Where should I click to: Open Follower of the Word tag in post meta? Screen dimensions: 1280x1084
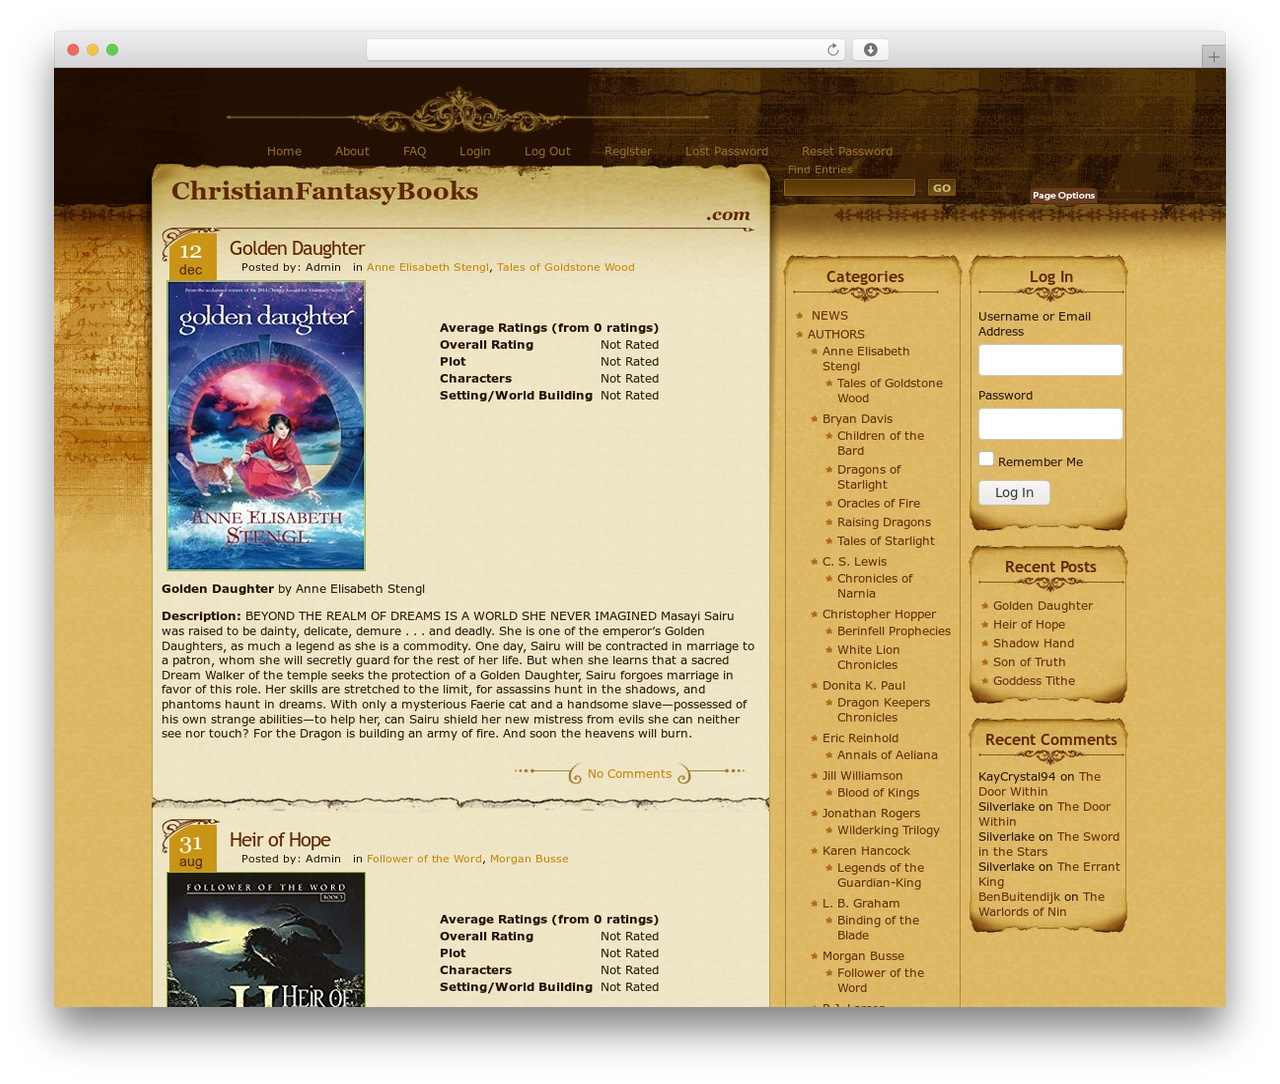(x=424, y=859)
